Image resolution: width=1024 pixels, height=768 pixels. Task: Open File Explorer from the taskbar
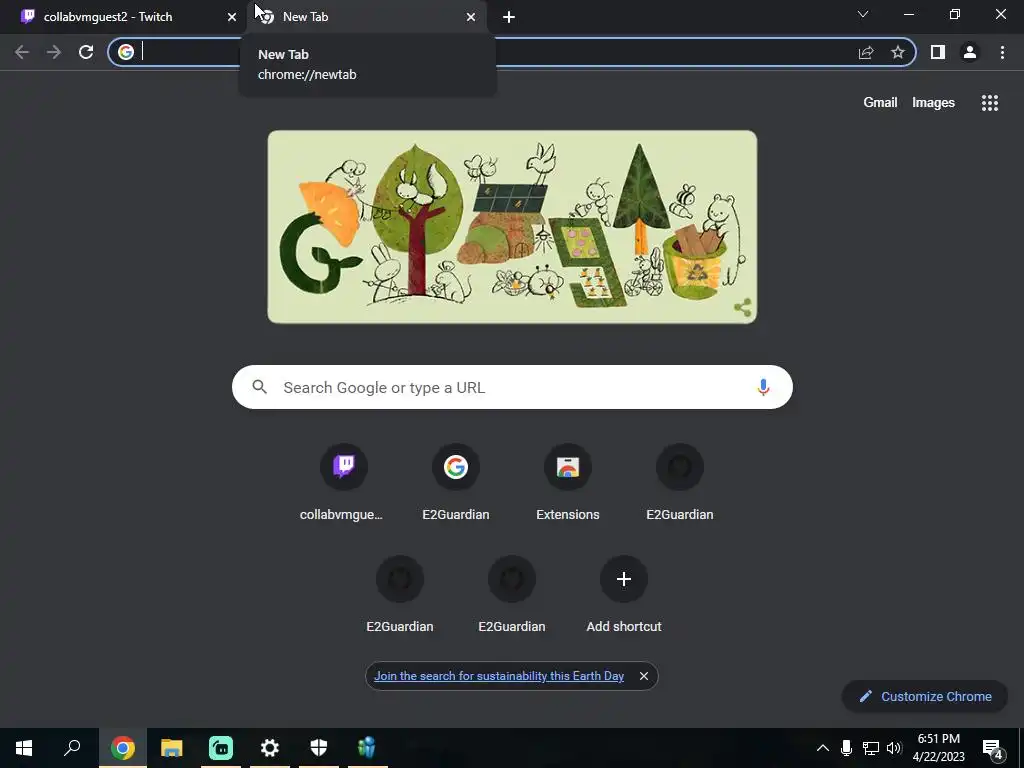[x=172, y=748]
